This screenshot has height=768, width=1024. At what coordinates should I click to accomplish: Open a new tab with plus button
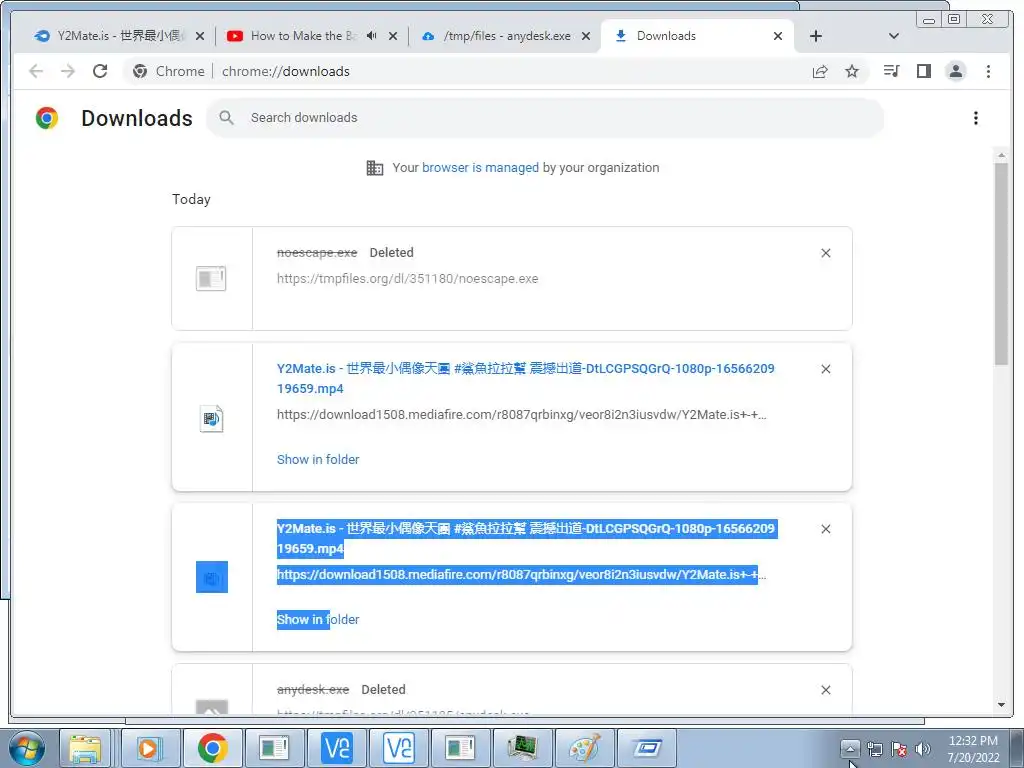pos(816,37)
